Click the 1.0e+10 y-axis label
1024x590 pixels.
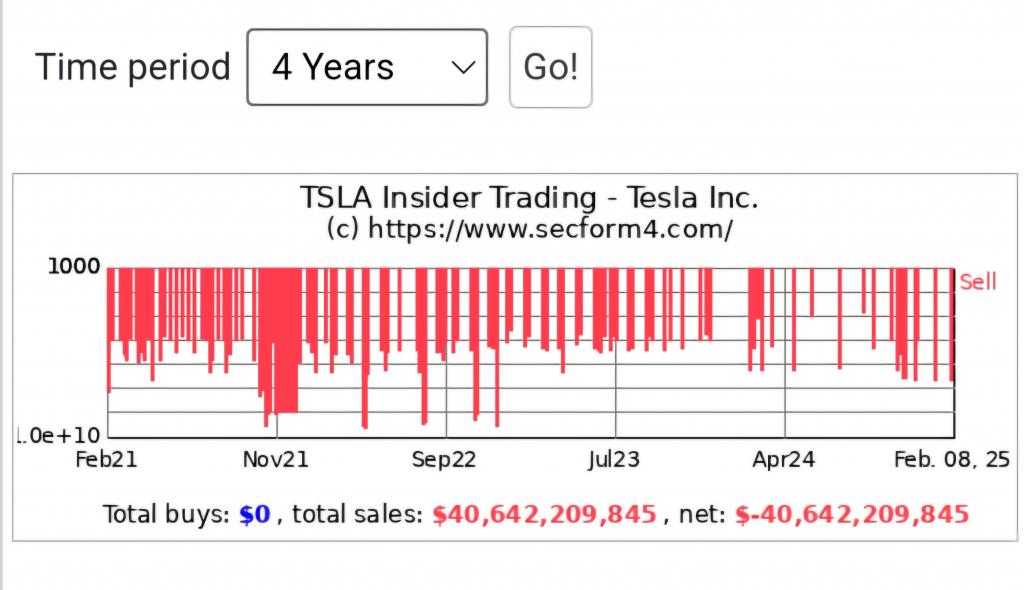coord(58,436)
